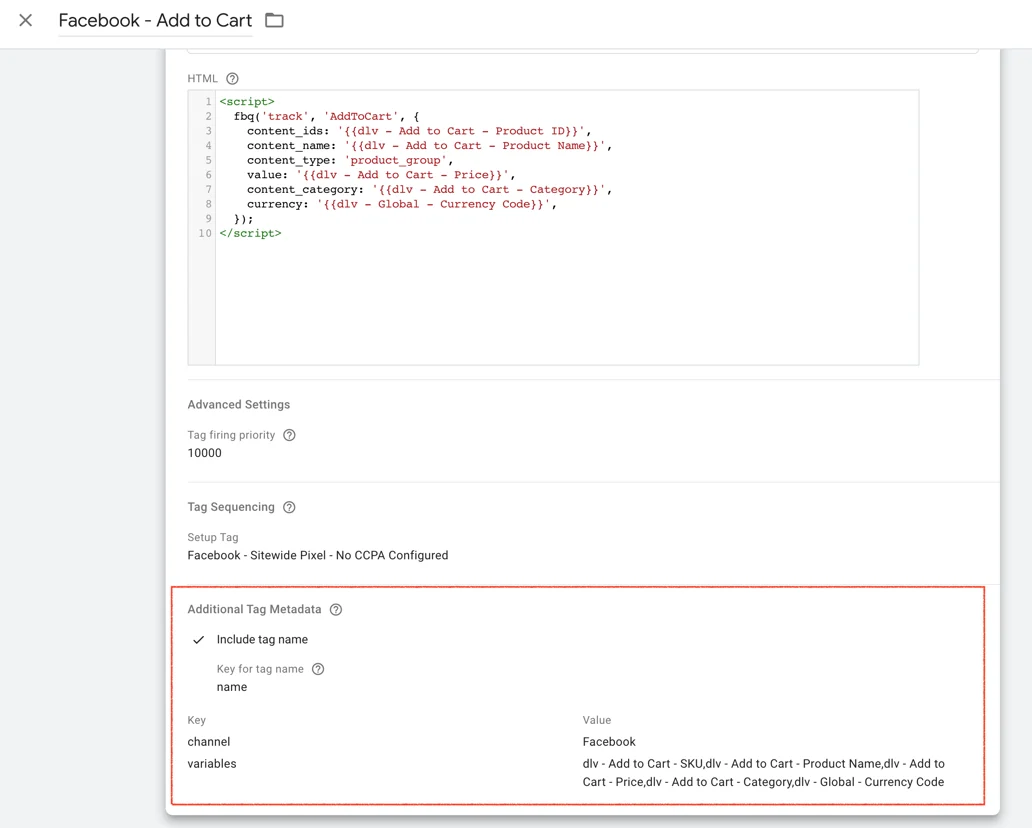This screenshot has height=828, width=1032.
Task: Click the value Price code line
Action: 381,174
